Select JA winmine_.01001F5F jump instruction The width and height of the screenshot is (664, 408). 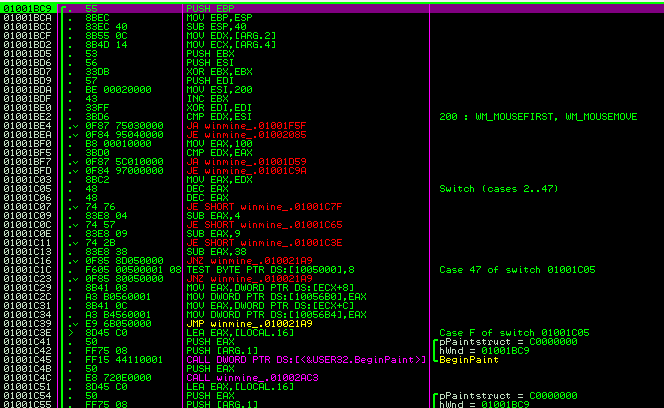246,126
